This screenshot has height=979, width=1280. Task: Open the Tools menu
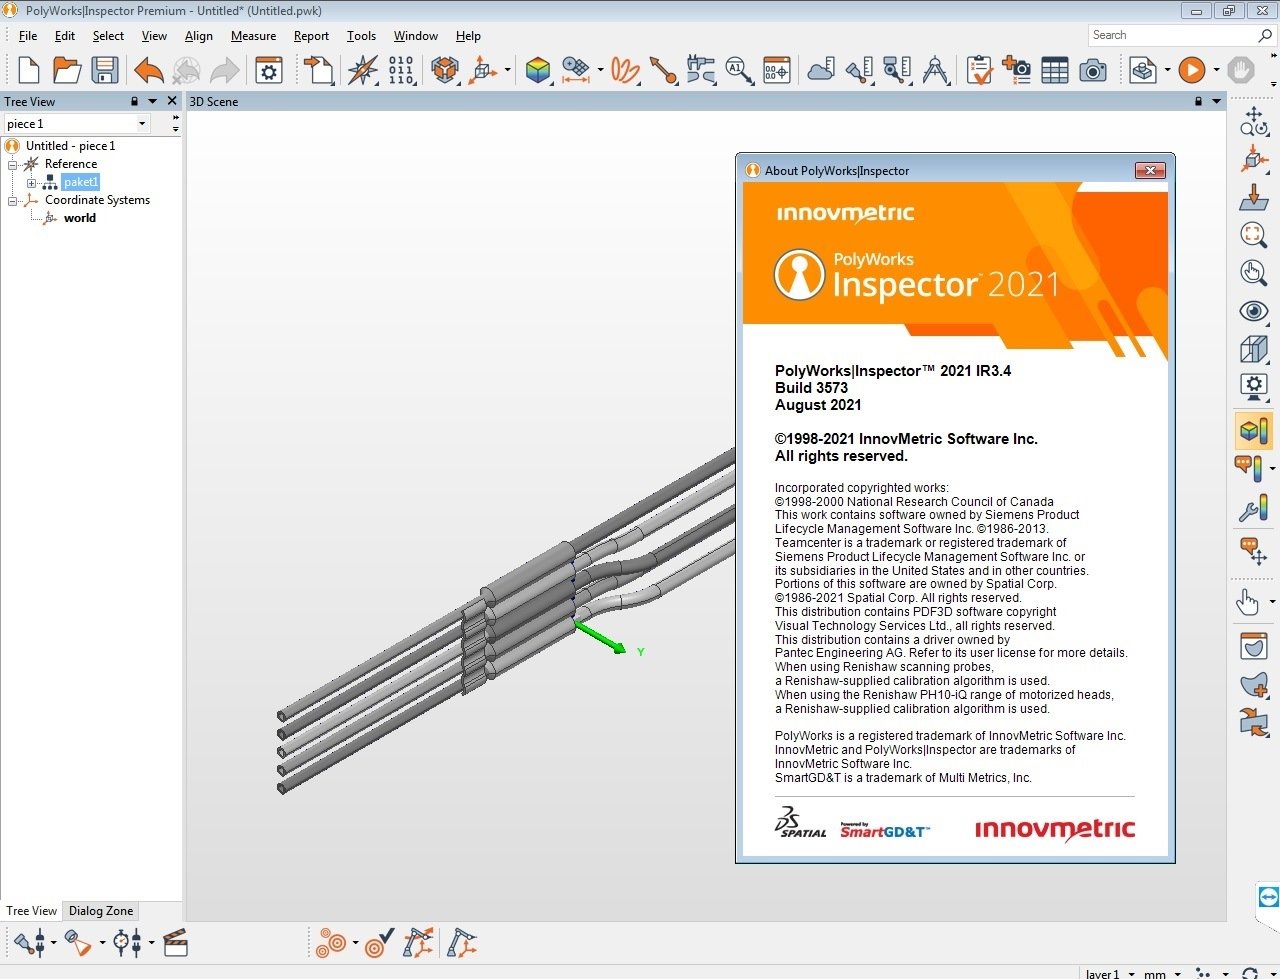pos(361,36)
